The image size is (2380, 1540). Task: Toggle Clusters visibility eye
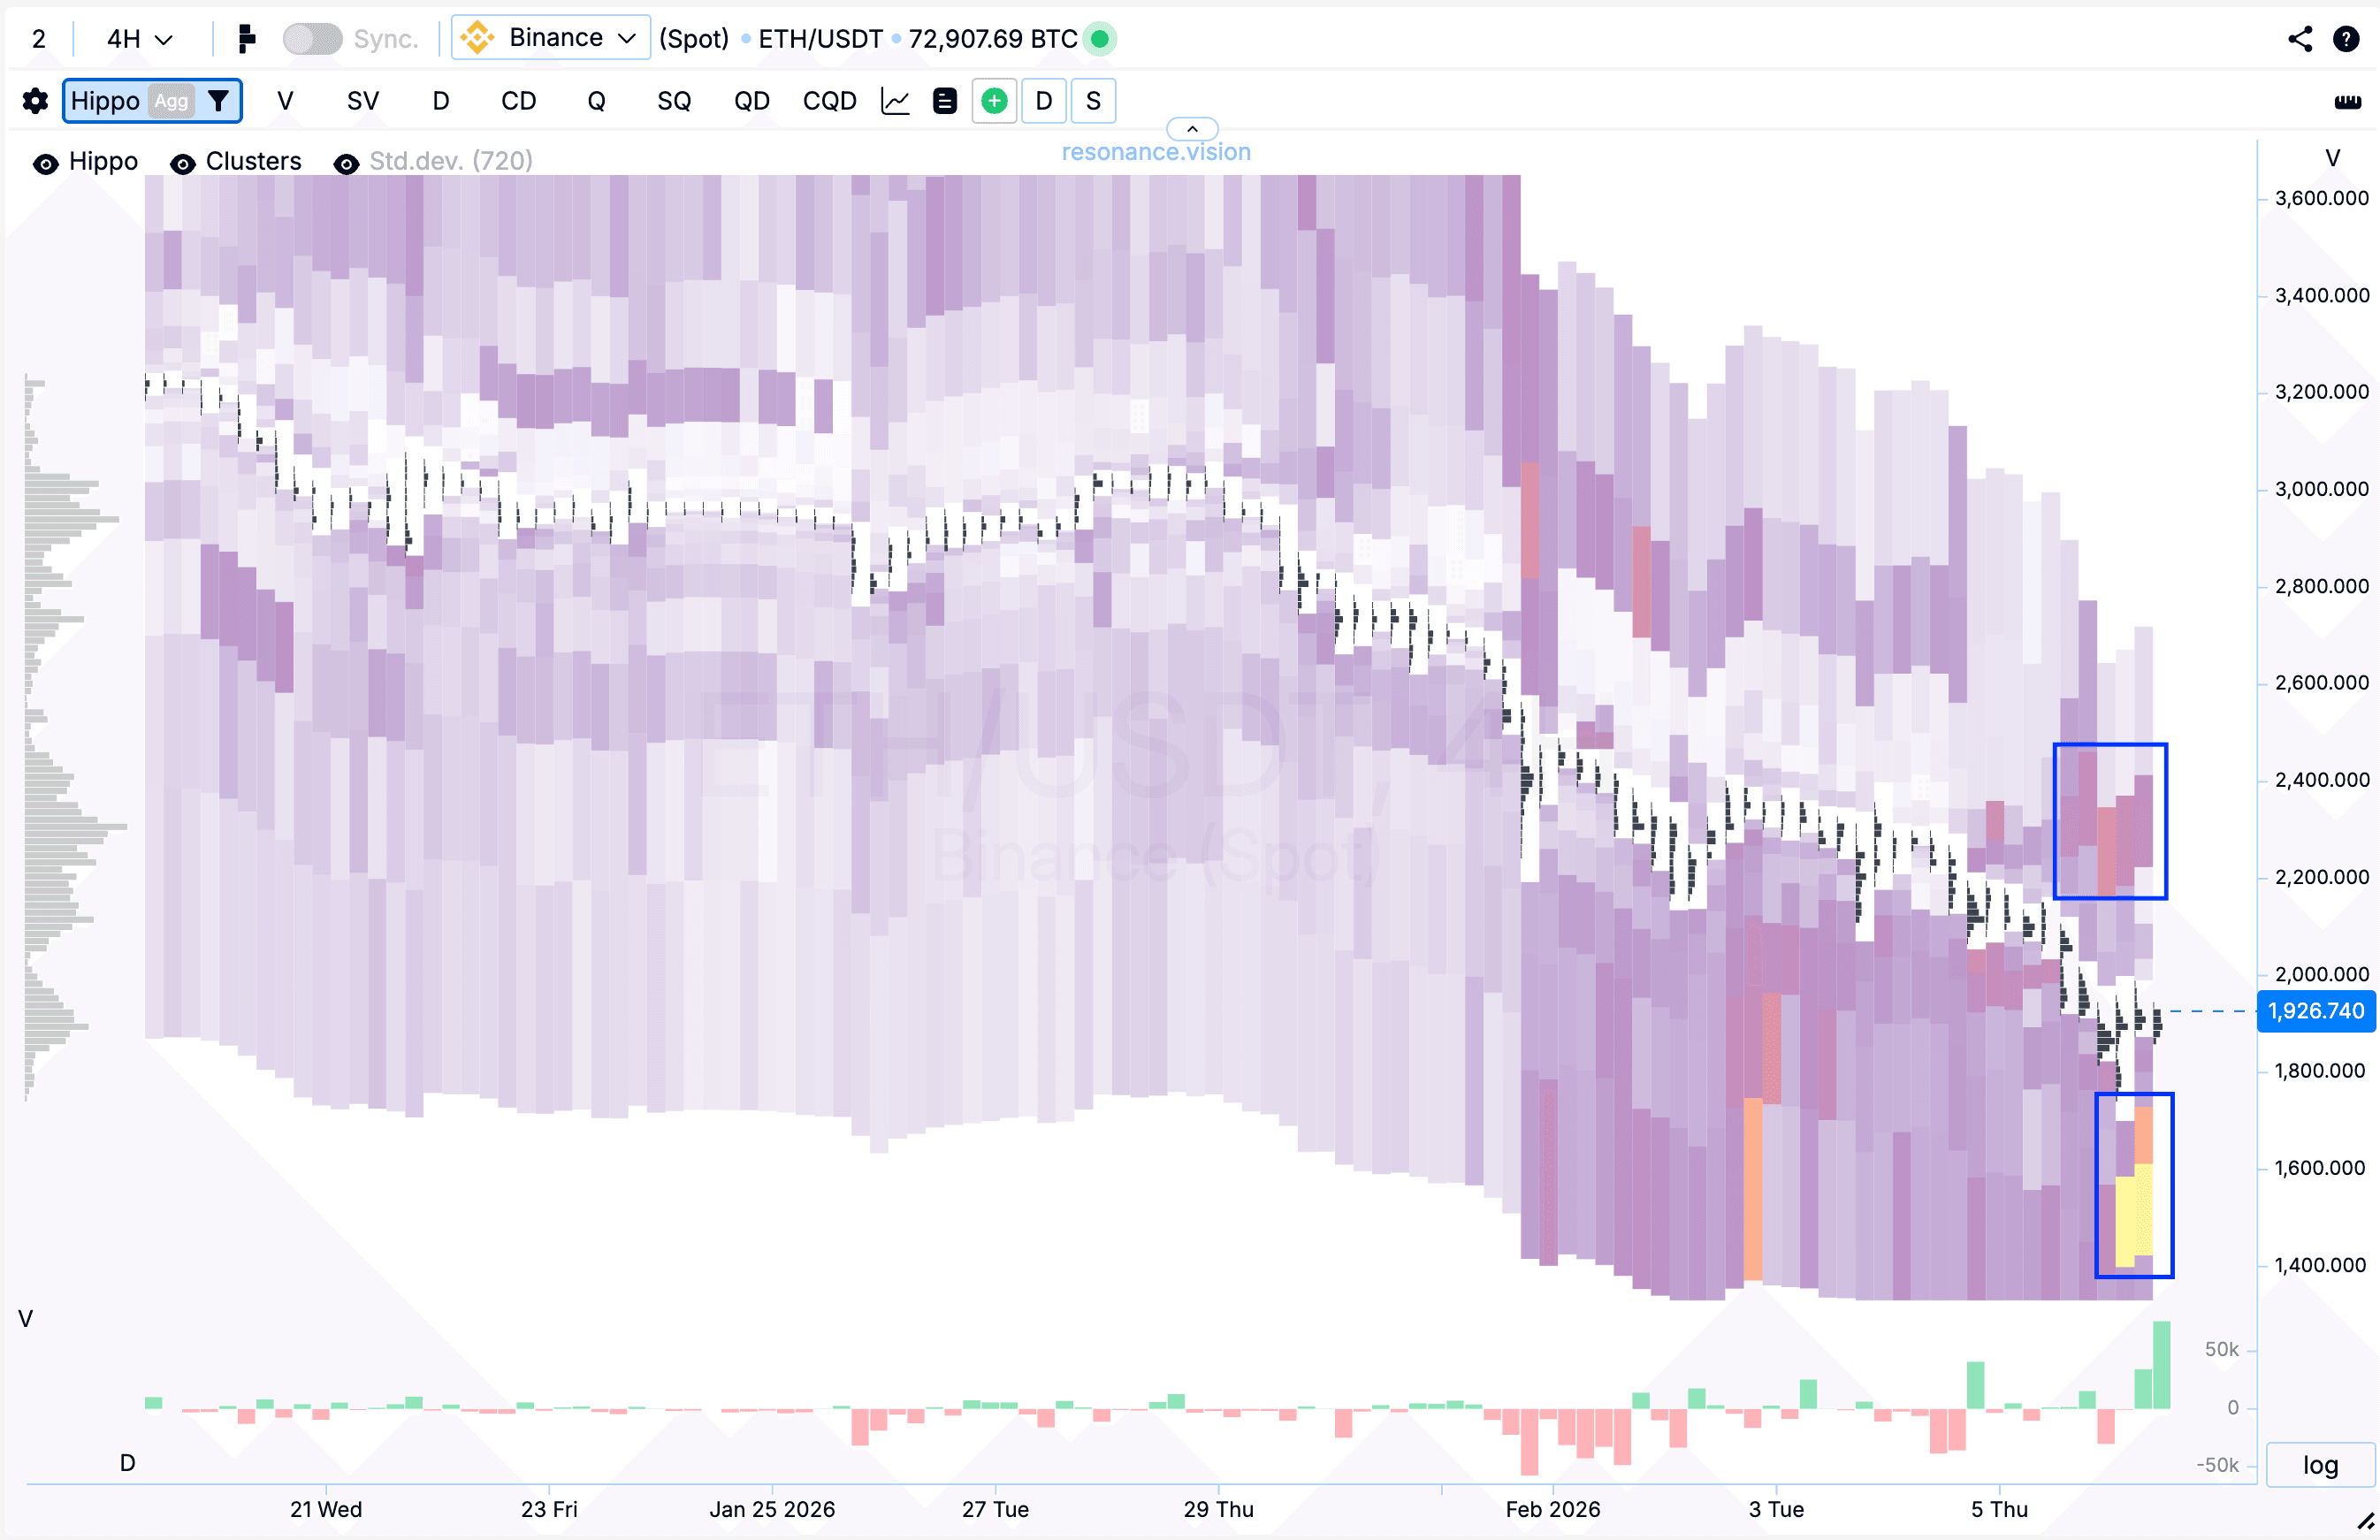pos(182,163)
